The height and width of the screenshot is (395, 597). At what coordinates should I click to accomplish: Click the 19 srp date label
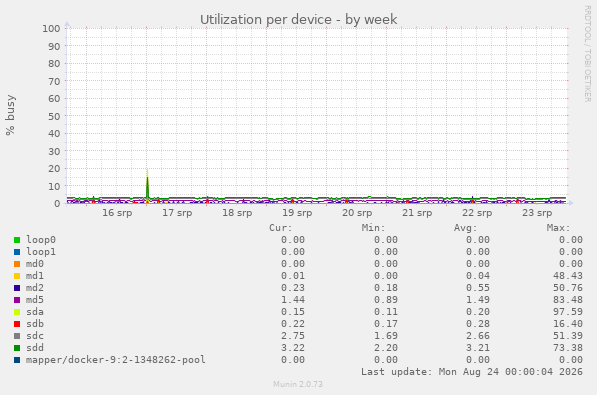pos(297,213)
